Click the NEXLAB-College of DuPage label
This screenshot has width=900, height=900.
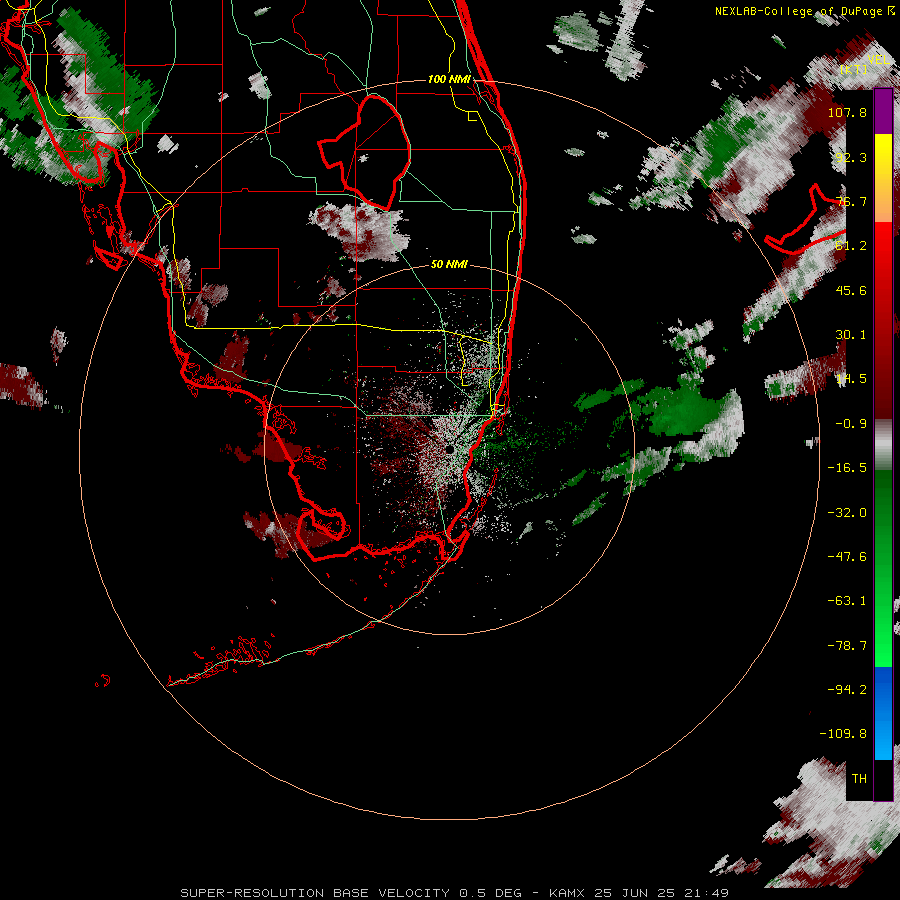tap(804, 11)
